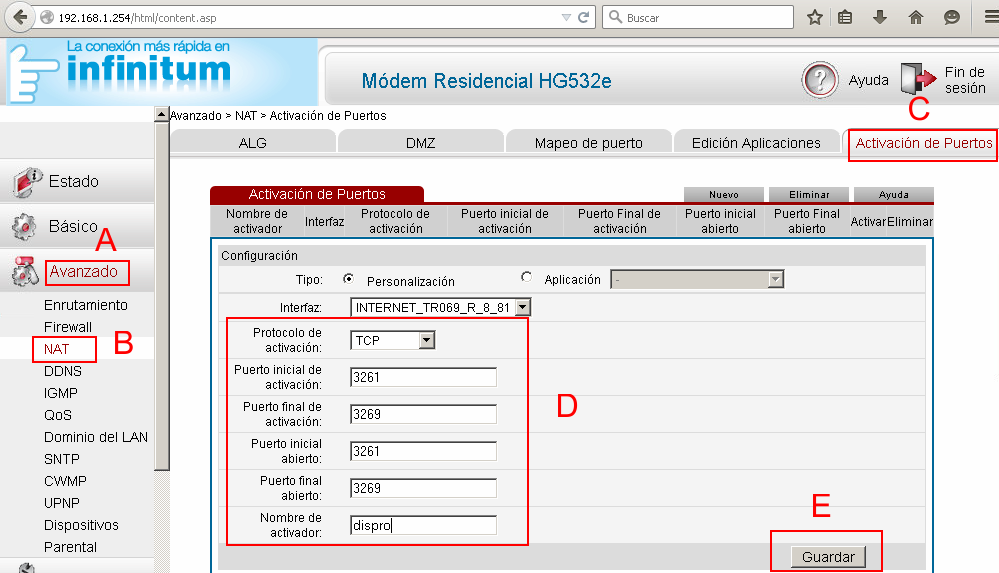Click the Nombre de activador text field

pos(423,525)
